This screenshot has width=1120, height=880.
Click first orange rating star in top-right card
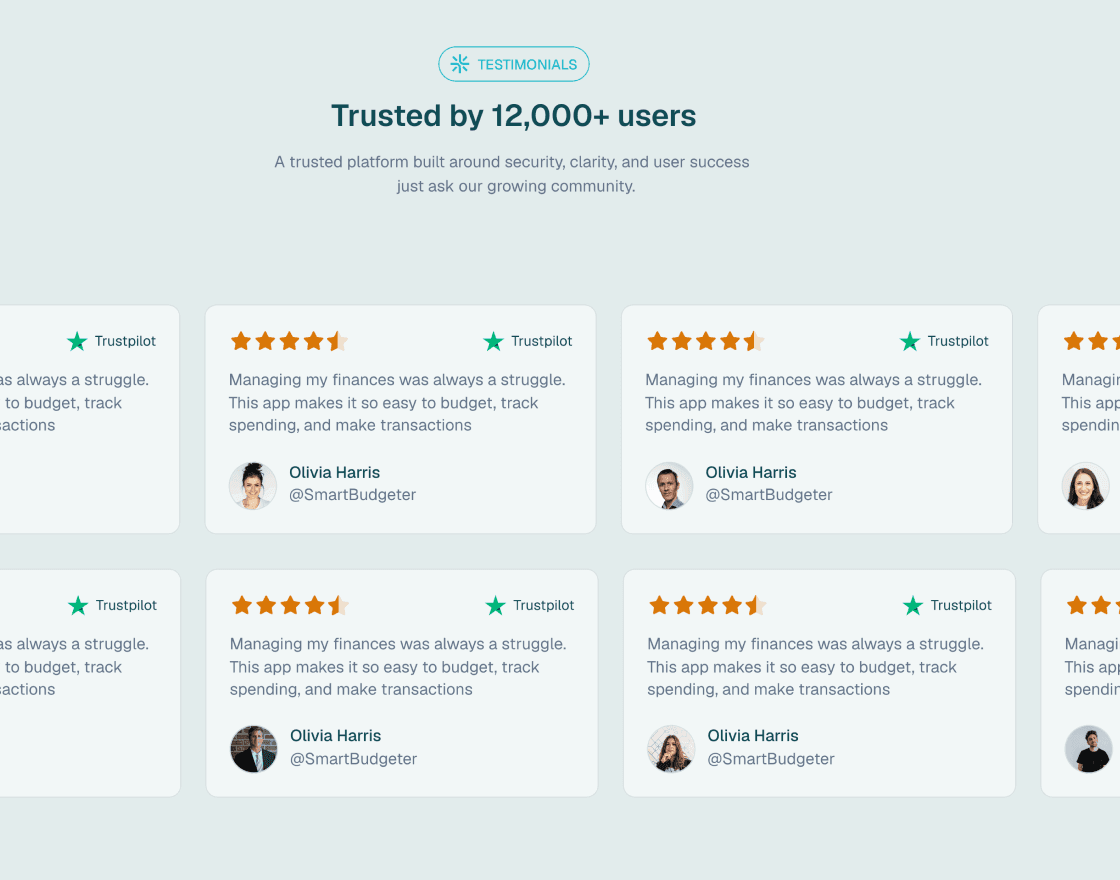[x=657, y=341]
